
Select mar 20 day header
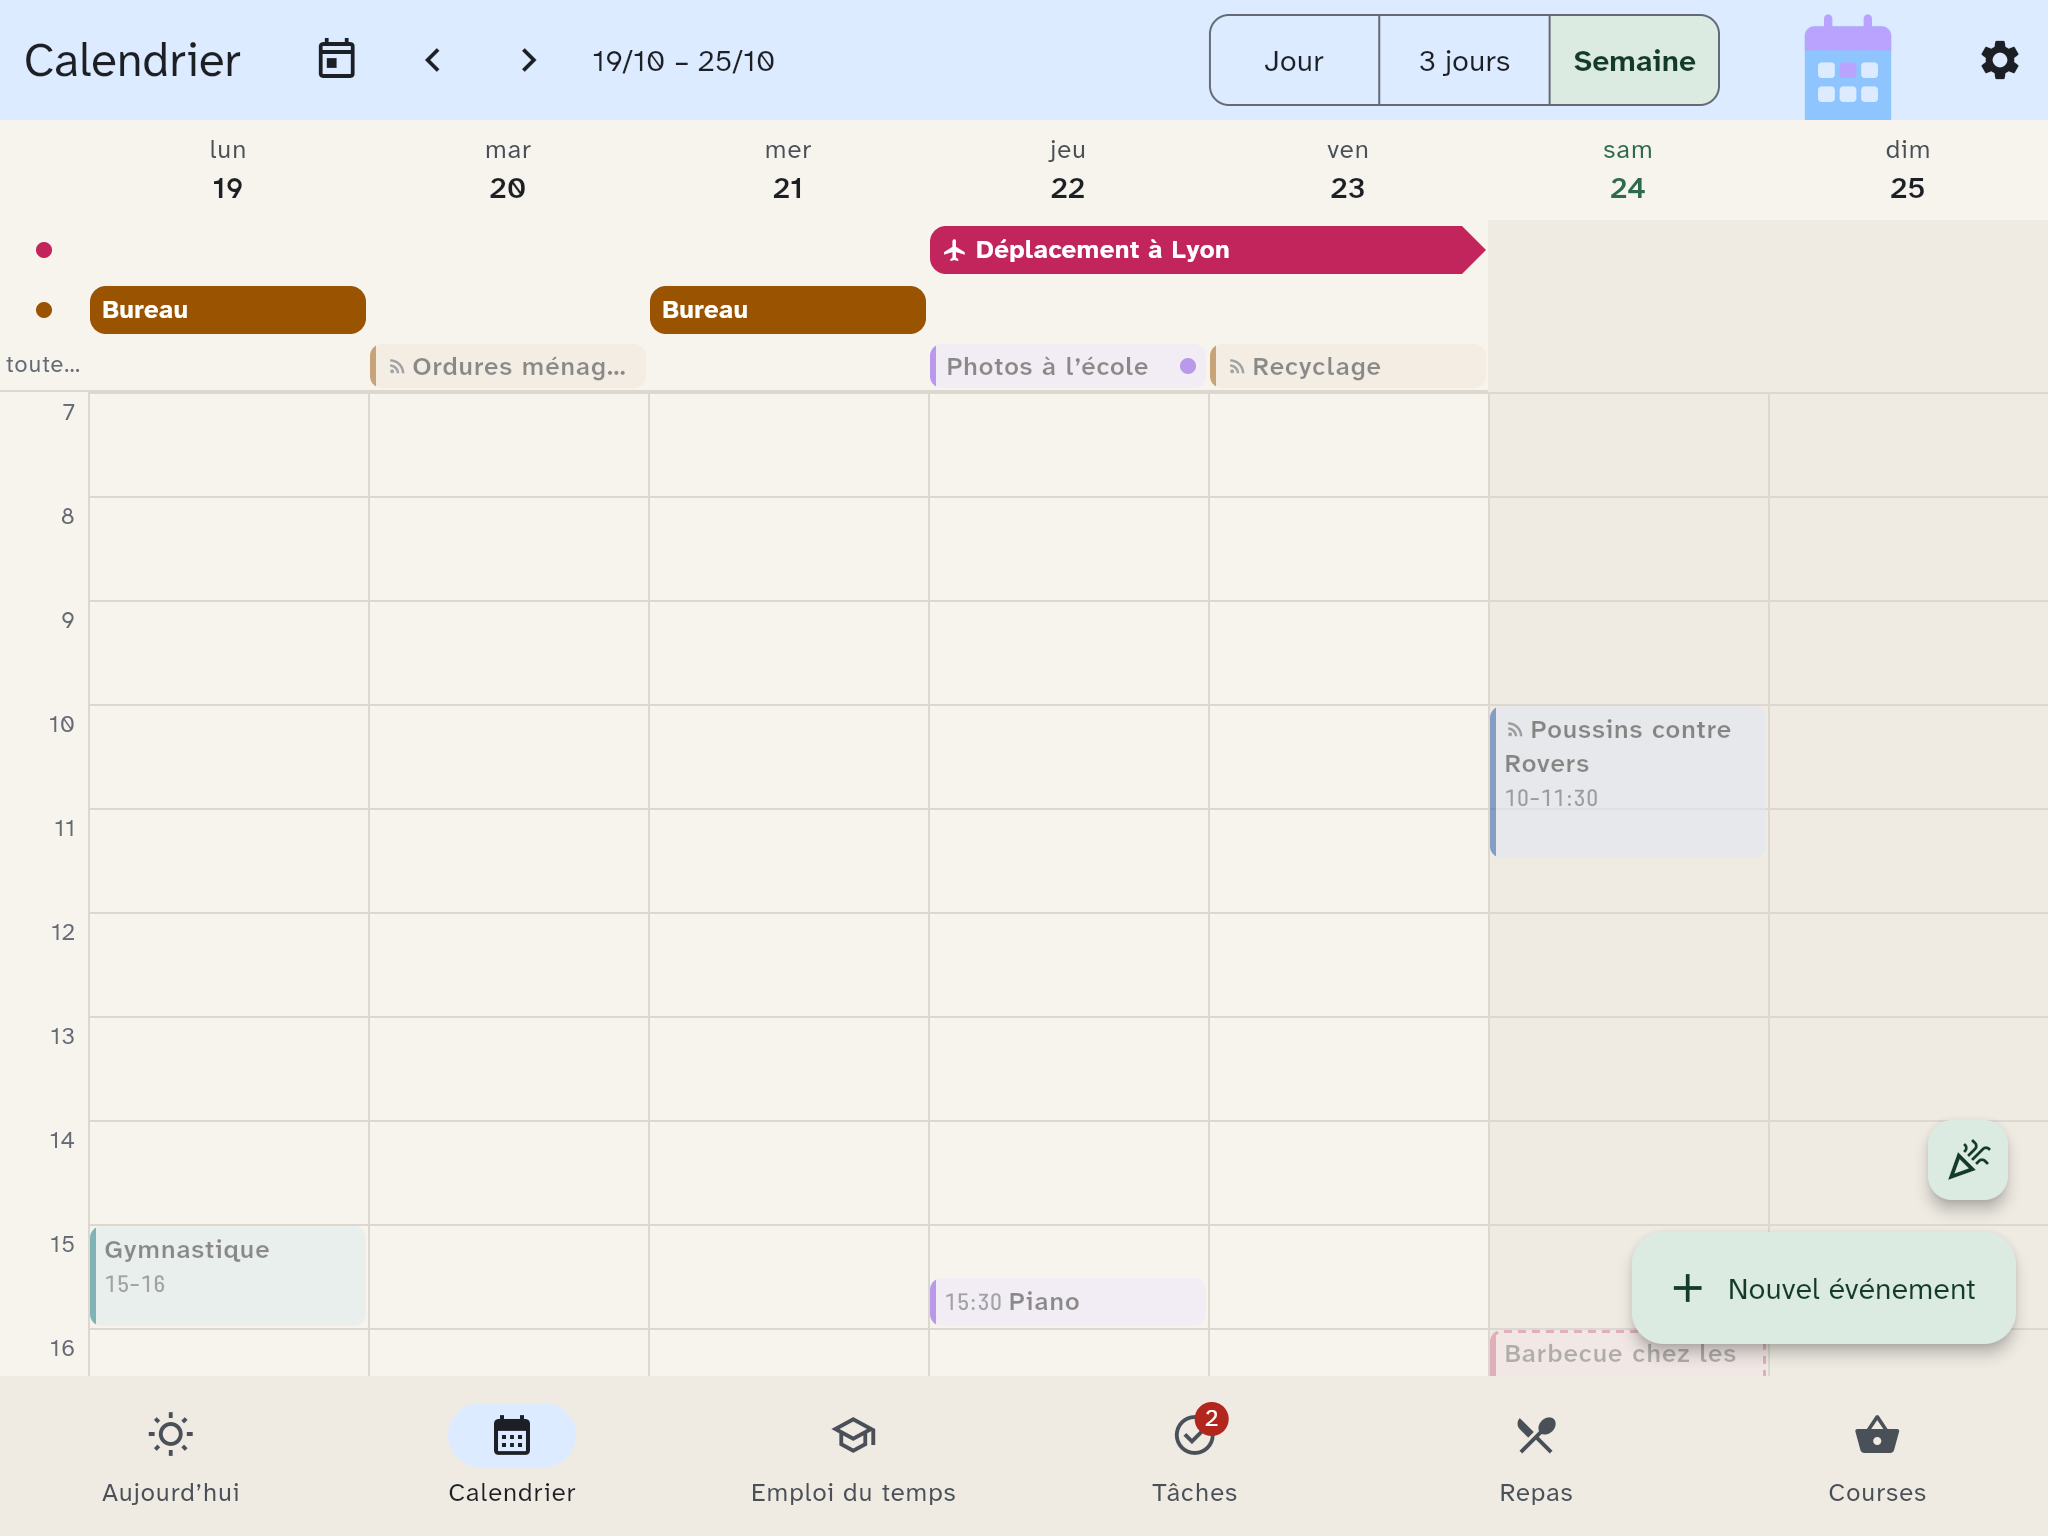pos(508,170)
